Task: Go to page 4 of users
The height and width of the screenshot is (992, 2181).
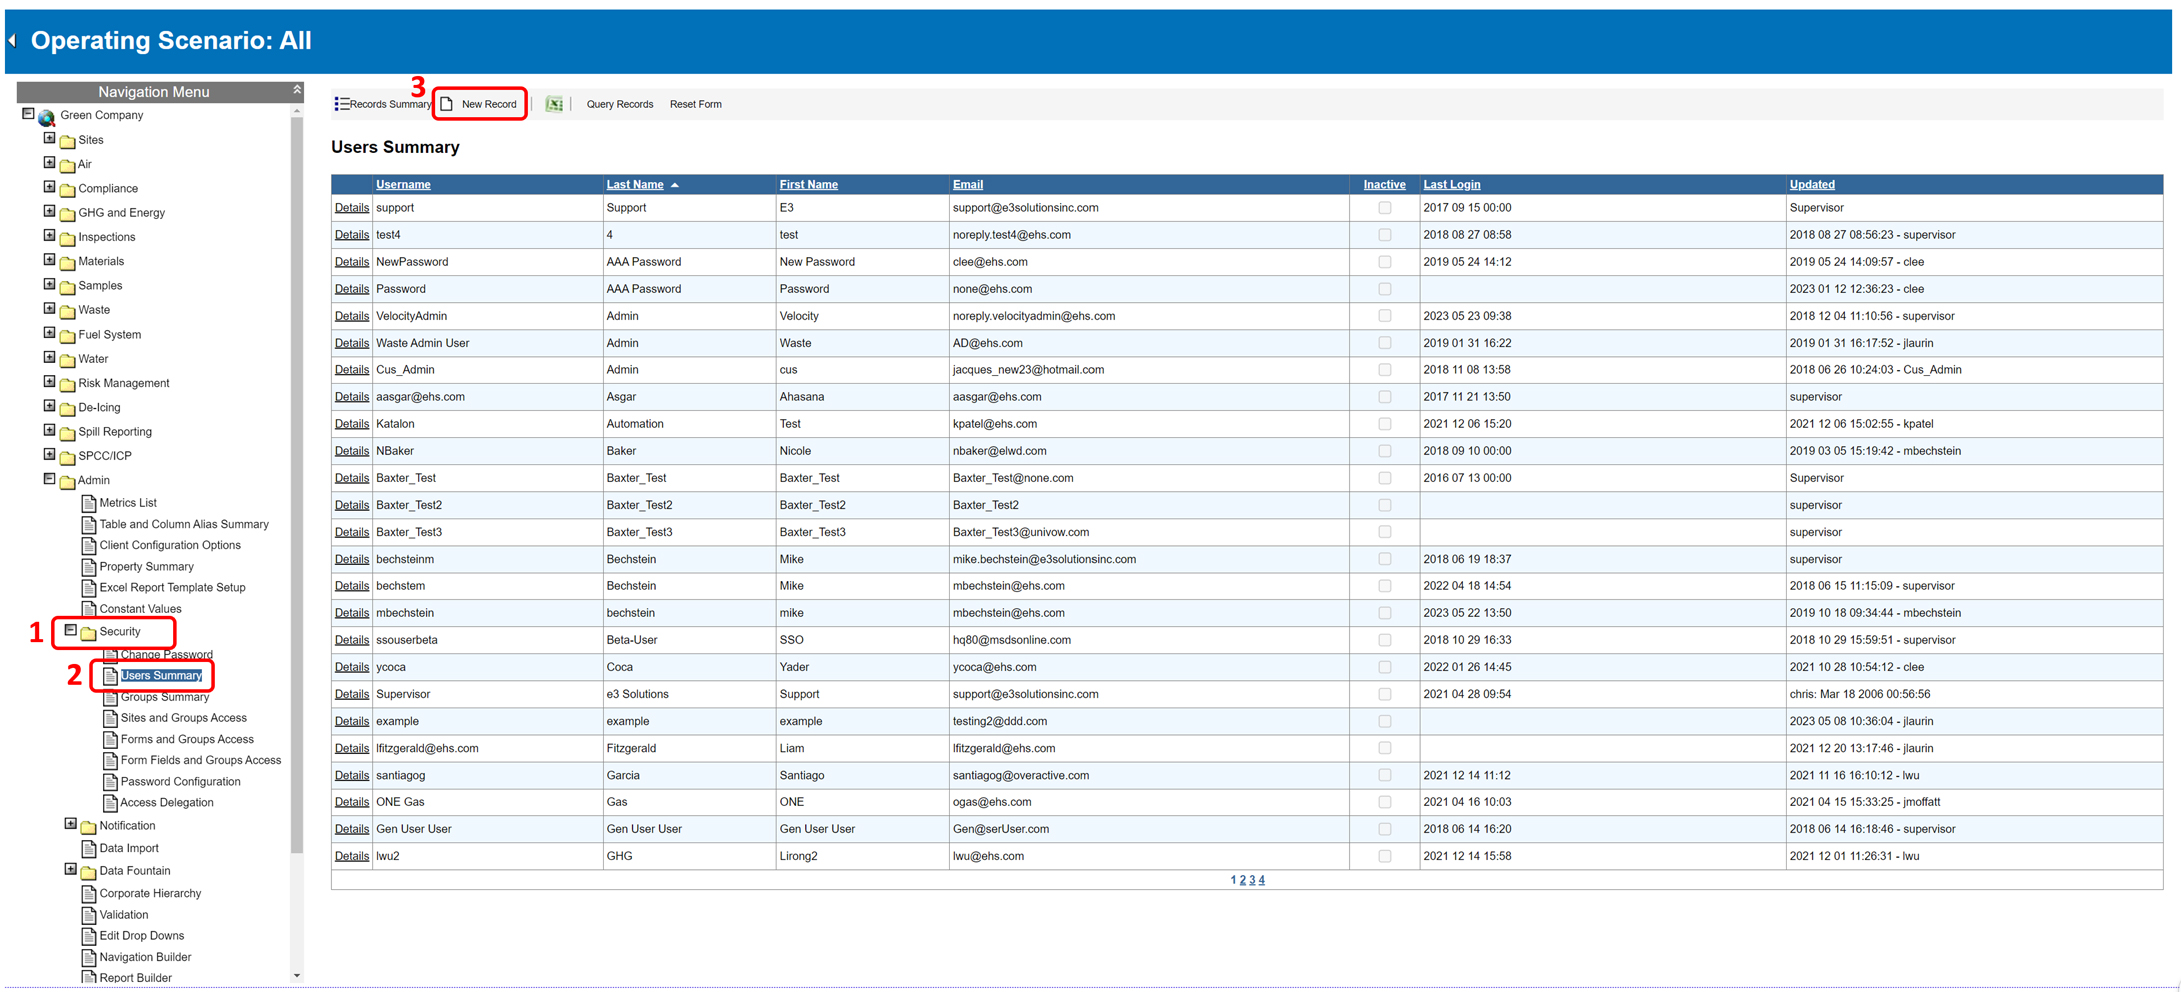Action: pos(1262,880)
